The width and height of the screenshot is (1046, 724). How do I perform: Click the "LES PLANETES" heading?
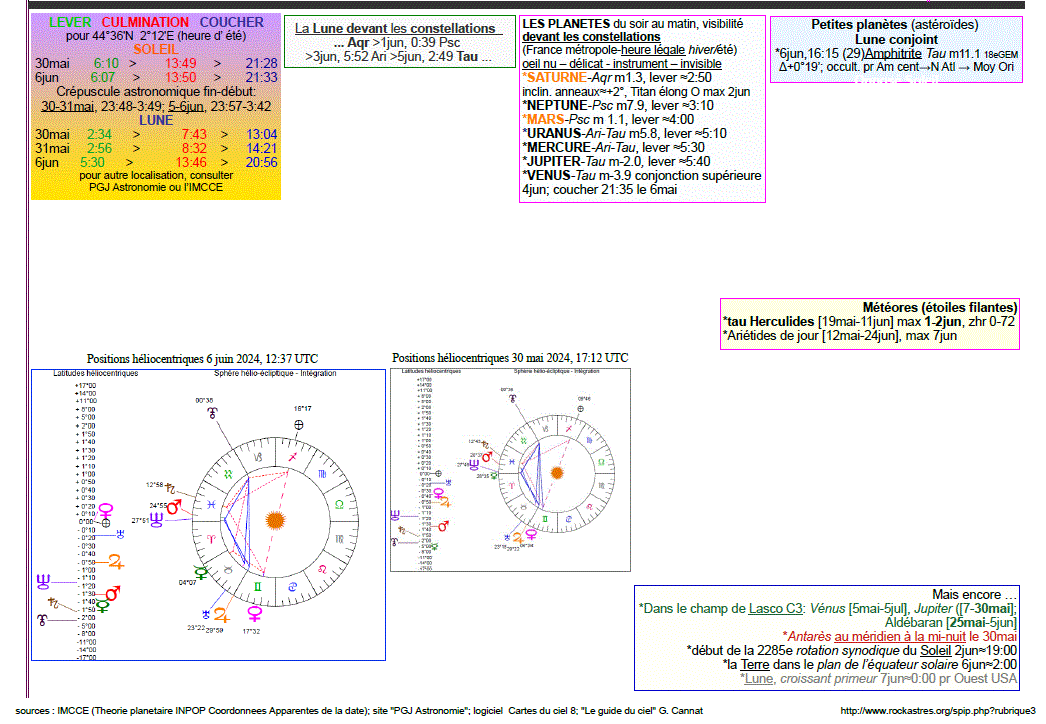click(566, 23)
